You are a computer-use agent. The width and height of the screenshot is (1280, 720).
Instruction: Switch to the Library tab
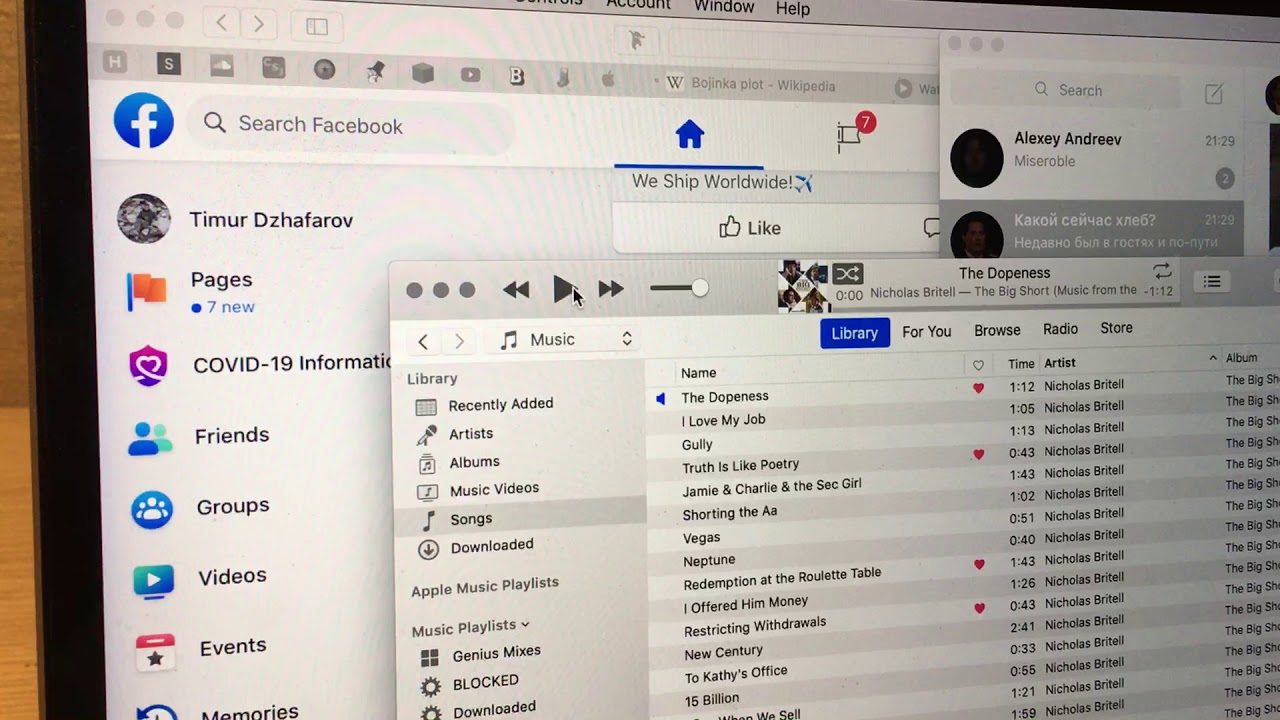854,333
